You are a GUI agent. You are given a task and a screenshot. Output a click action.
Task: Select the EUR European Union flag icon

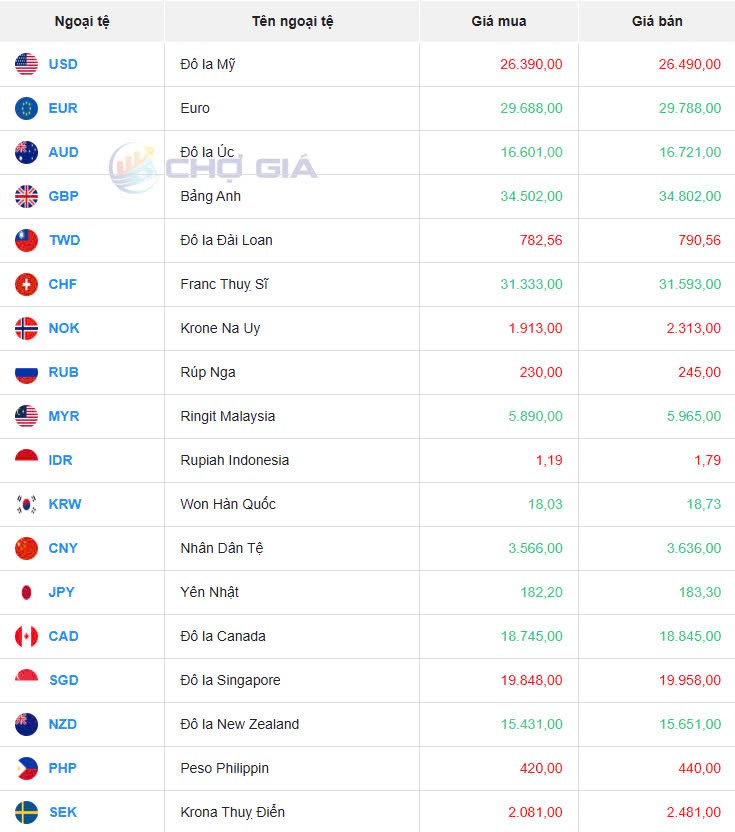point(26,108)
